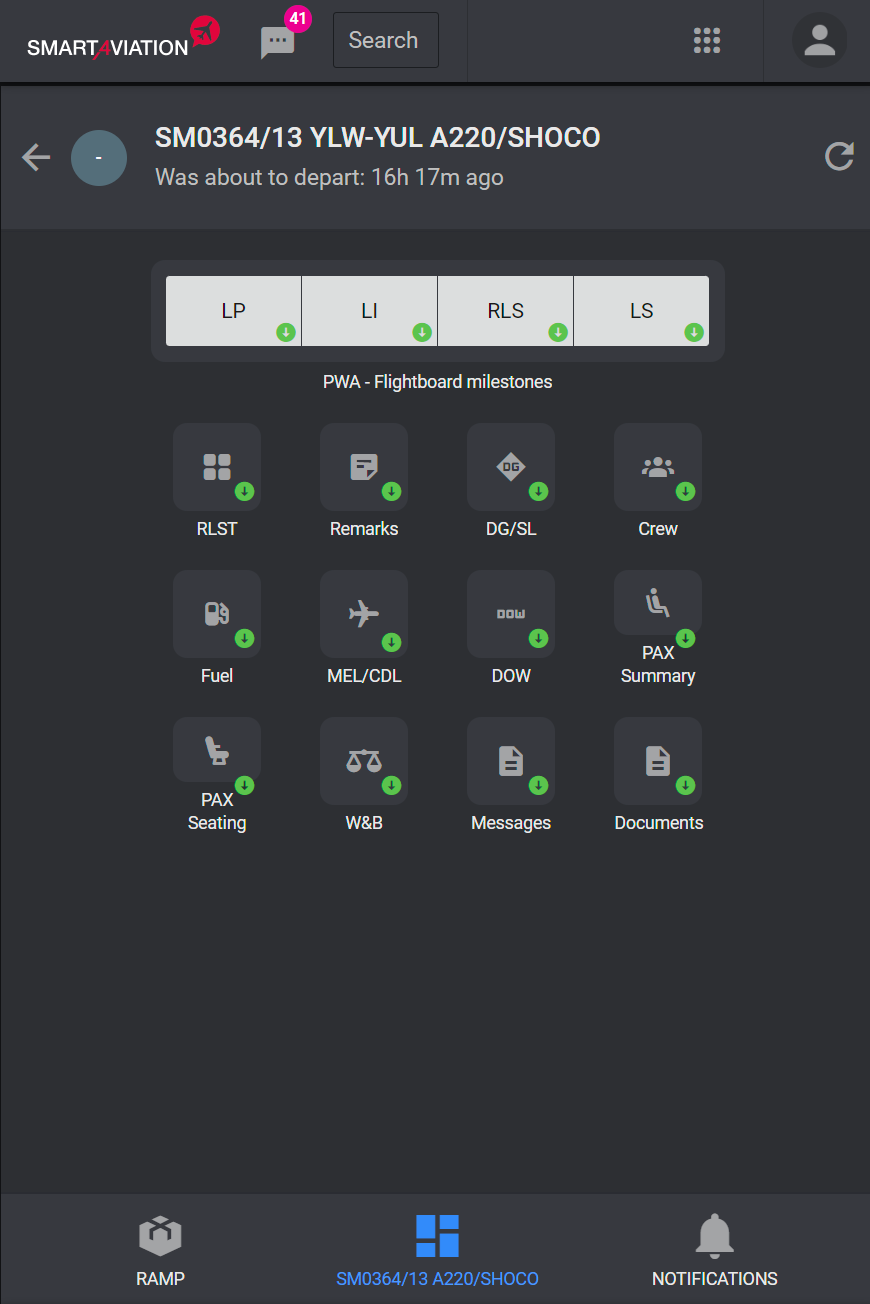Open the Fuel tile
This screenshot has height=1304, width=870.
click(217, 614)
